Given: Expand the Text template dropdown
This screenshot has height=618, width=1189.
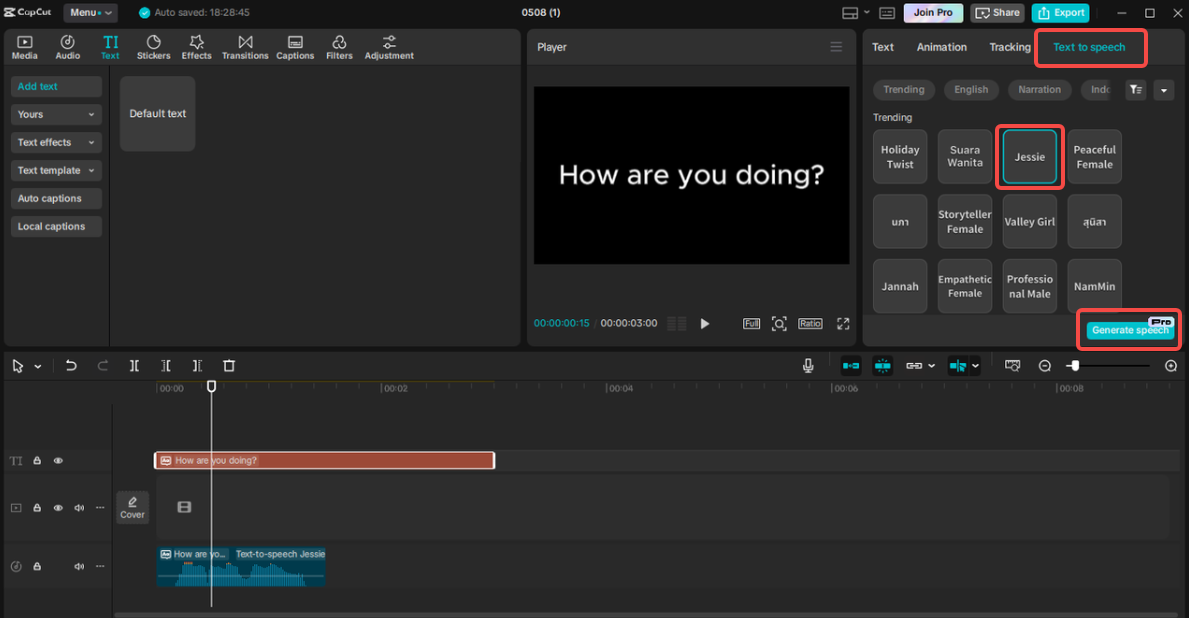Looking at the screenshot, I should [x=55, y=170].
